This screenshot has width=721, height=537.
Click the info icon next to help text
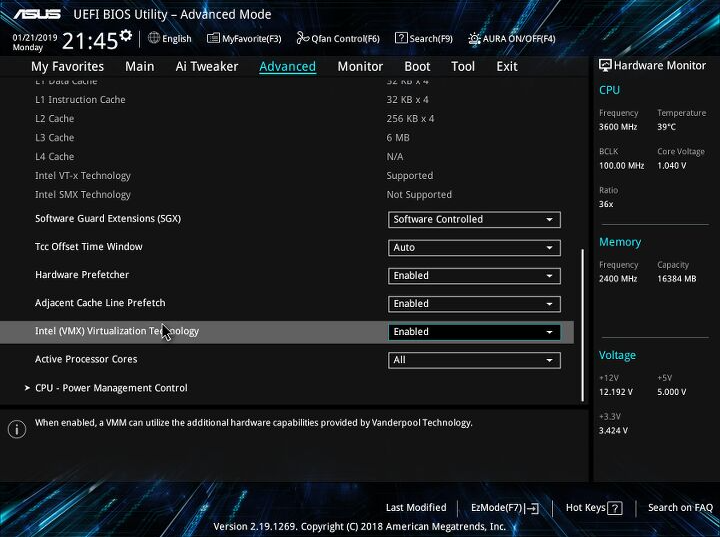[17, 429]
